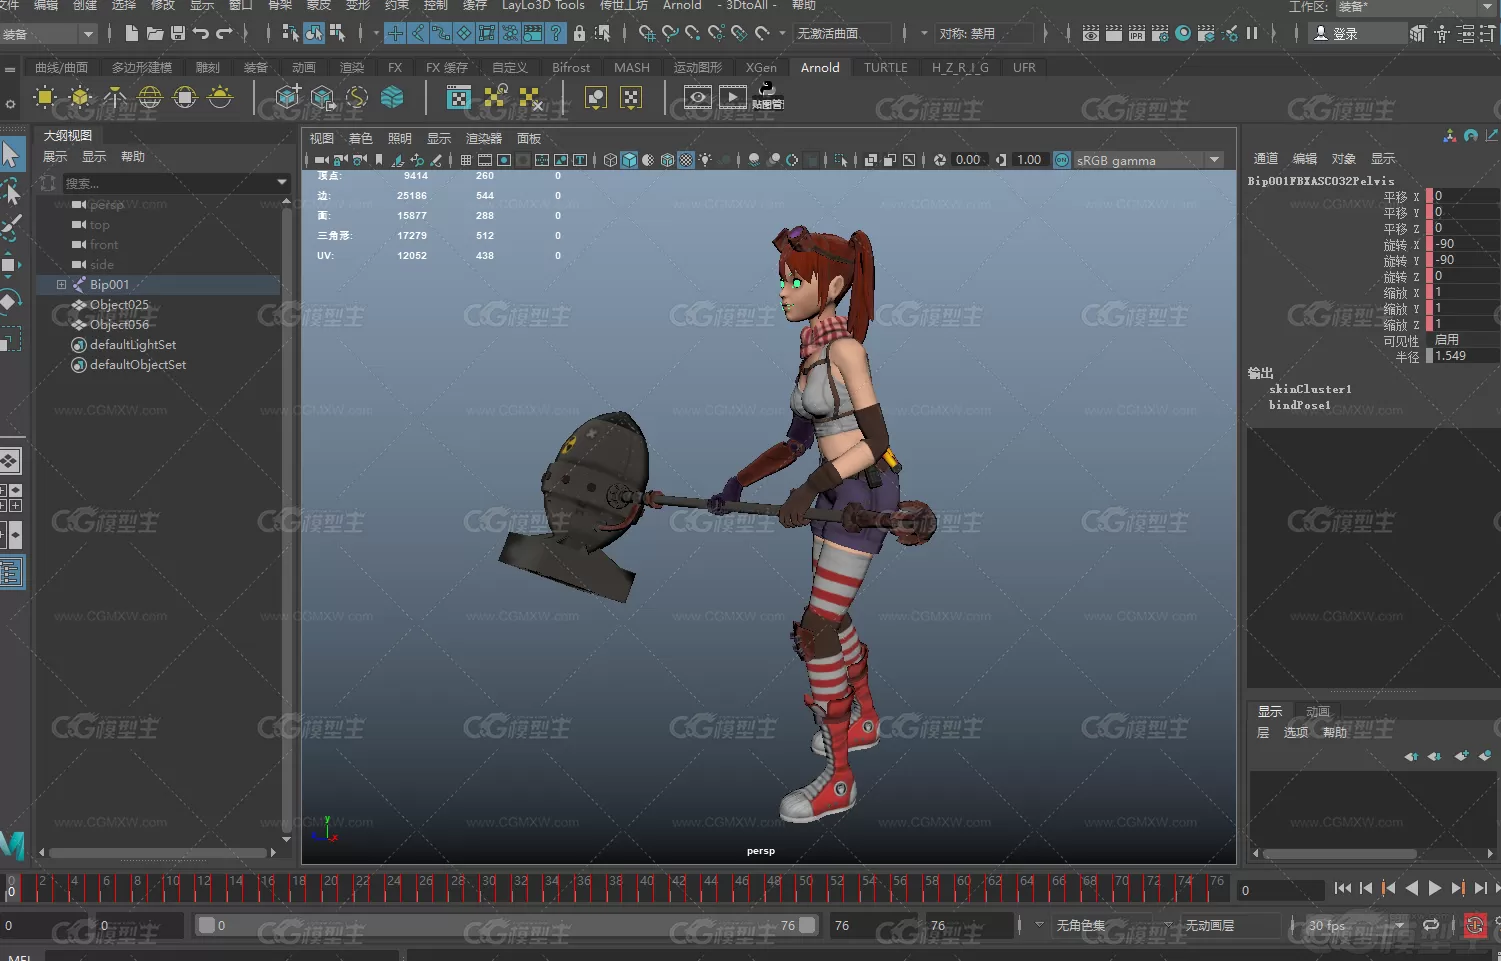Screen dimensions: 1501x961
Task: Open Arnold RenderView eye shelf icon
Action: 698,97
